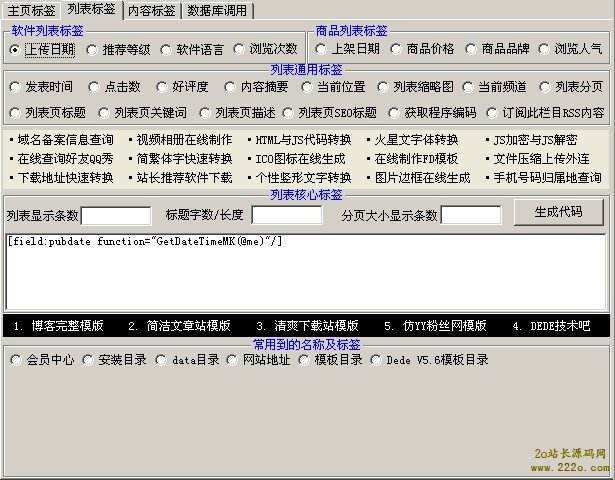The width and height of the screenshot is (615, 480).
Task: Open the ICO图标在线生成 link
Action: pyautogui.click(x=300, y=159)
